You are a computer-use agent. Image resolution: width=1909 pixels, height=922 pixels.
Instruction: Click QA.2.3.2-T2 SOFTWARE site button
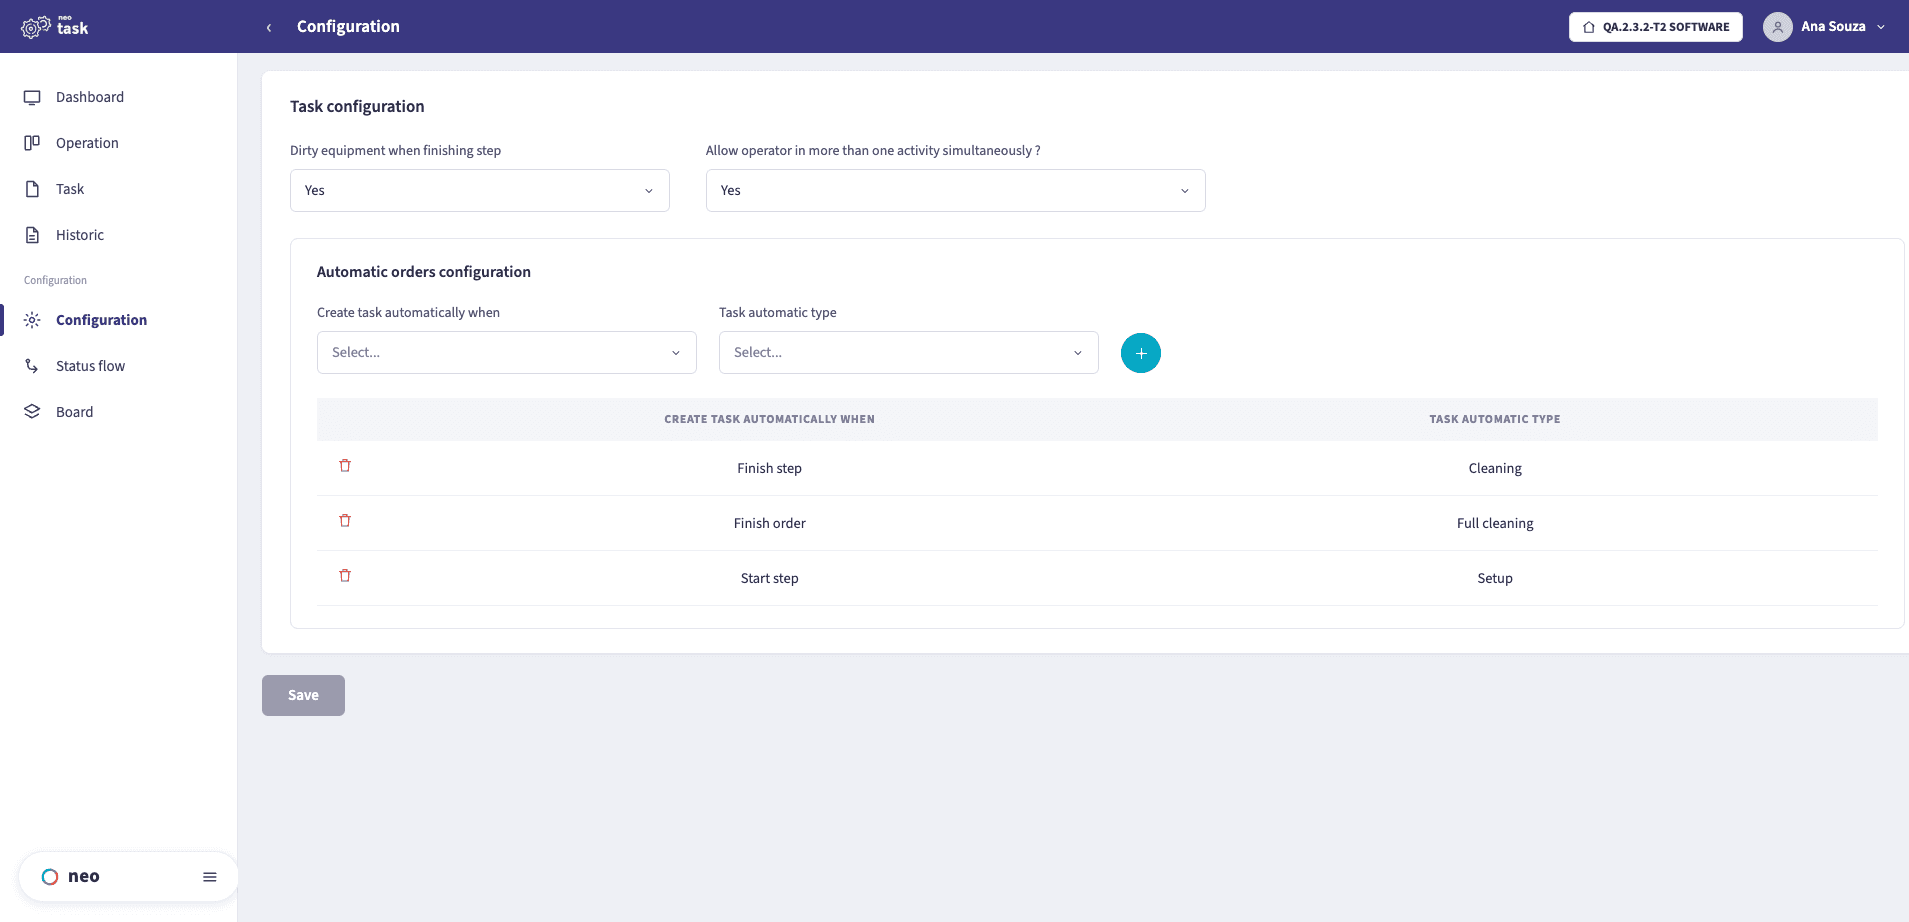(1656, 27)
